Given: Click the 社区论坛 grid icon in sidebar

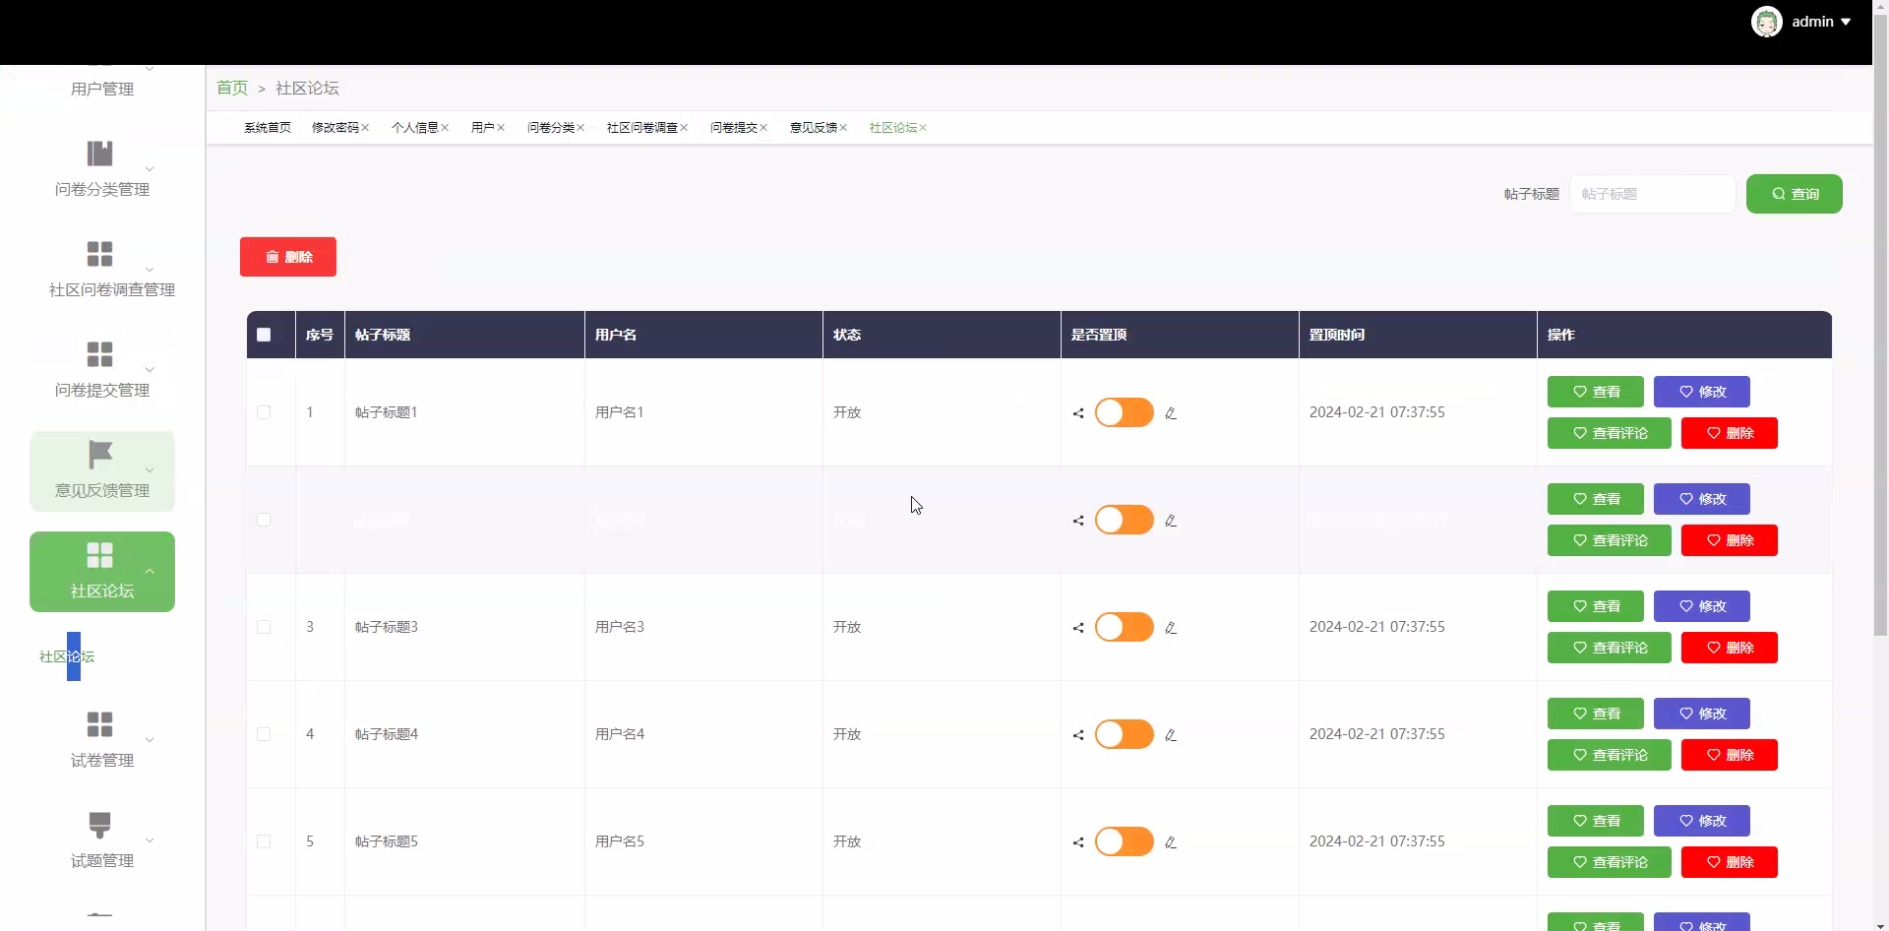Looking at the screenshot, I should tap(100, 555).
